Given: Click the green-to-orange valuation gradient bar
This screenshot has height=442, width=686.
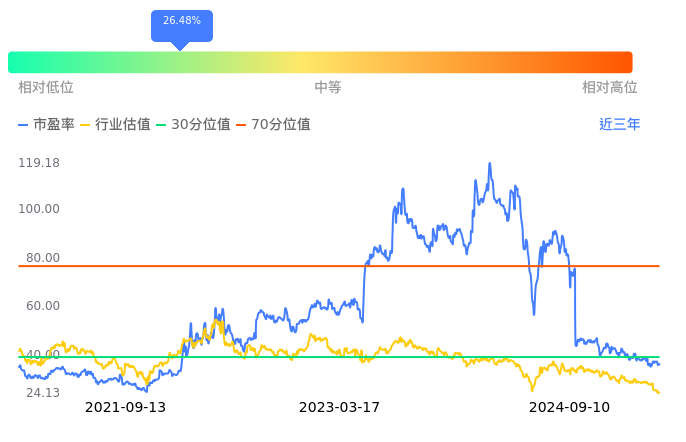Looking at the screenshot, I should pyautogui.click(x=320, y=62).
